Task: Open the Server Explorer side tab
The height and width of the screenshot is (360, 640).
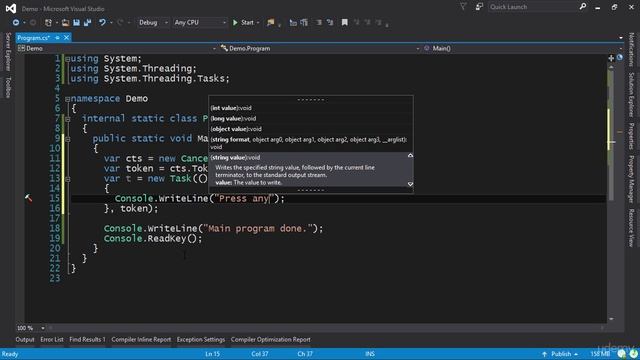Action: 8,51
